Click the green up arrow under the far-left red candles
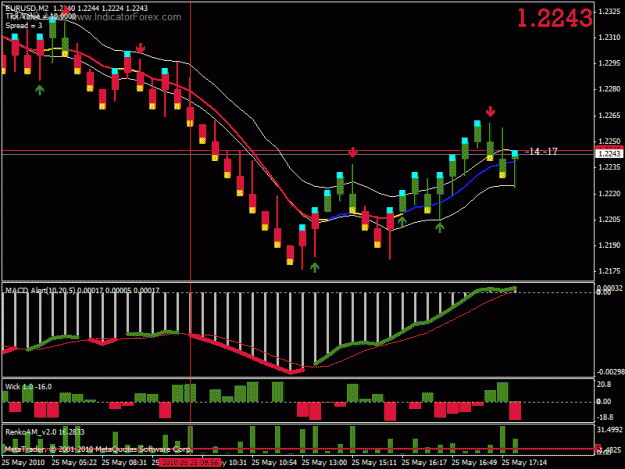Screen dimensions: 625x469 [x=39, y=90]
